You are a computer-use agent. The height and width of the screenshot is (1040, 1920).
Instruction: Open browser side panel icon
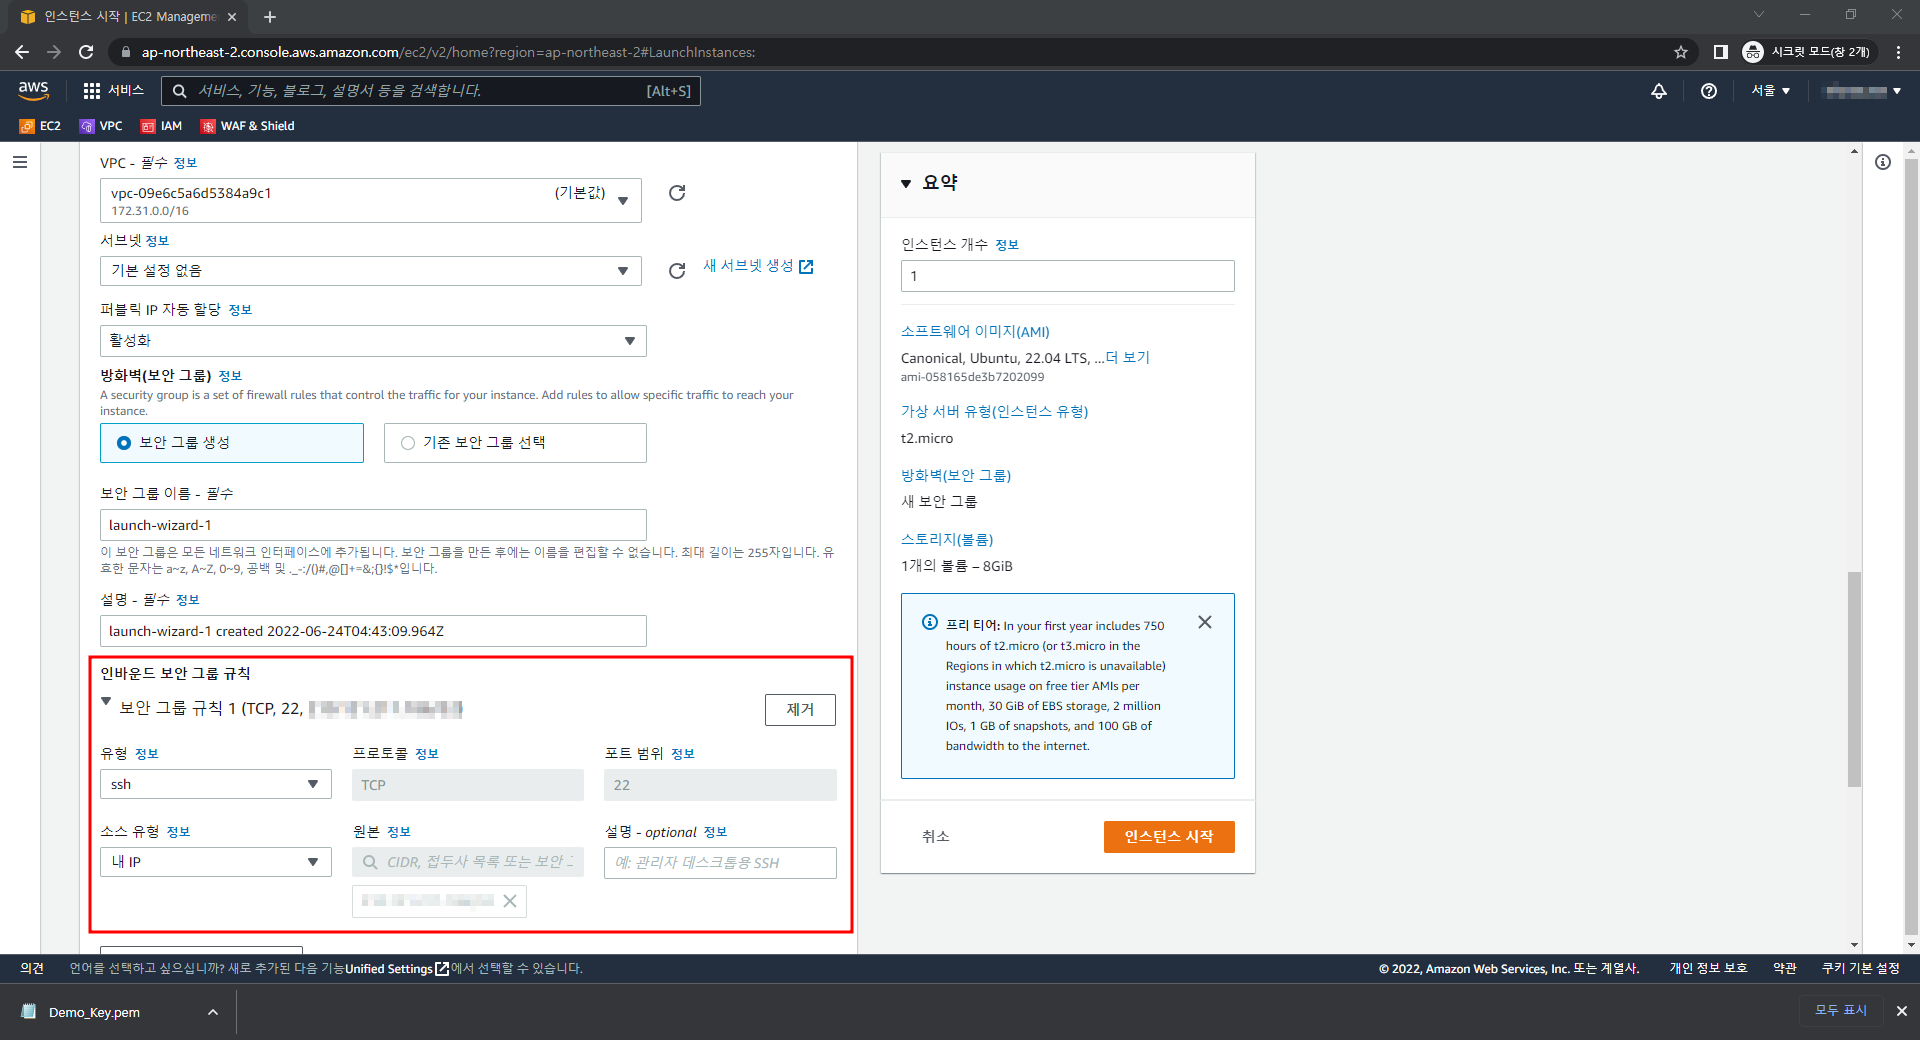(x=1720, y=52)
